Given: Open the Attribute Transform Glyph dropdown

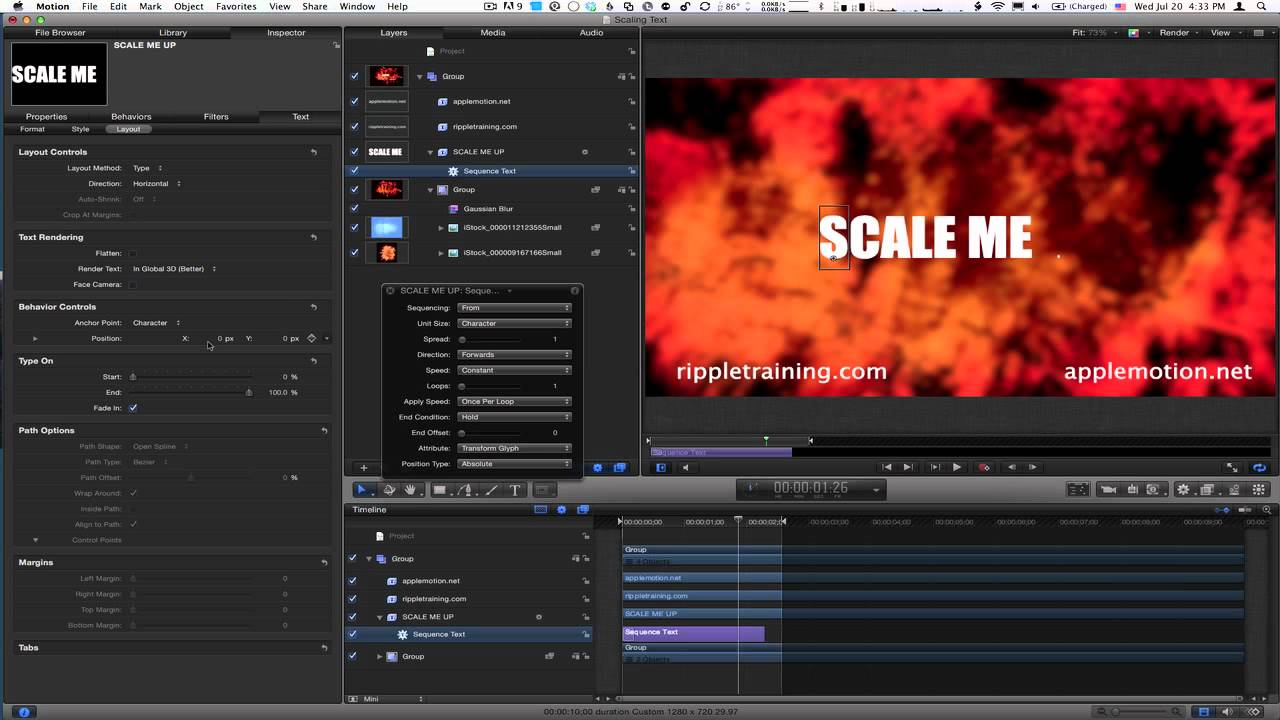Looking at the screenshot, I should tap(514, 448).
